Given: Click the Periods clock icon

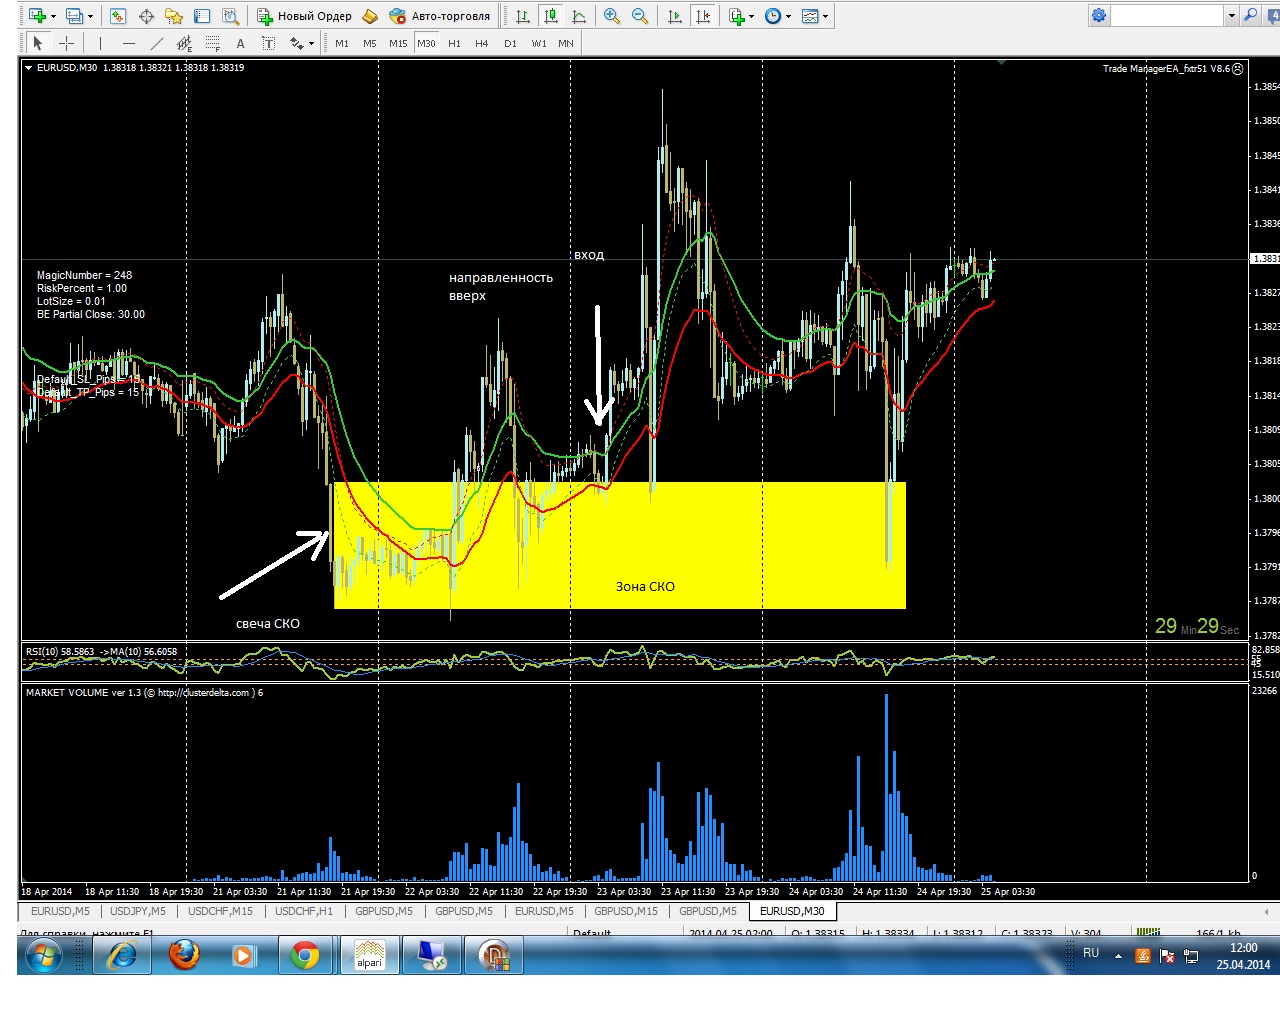Looking at the screenshot, I should pyautogui.click(x=773, y=16).
